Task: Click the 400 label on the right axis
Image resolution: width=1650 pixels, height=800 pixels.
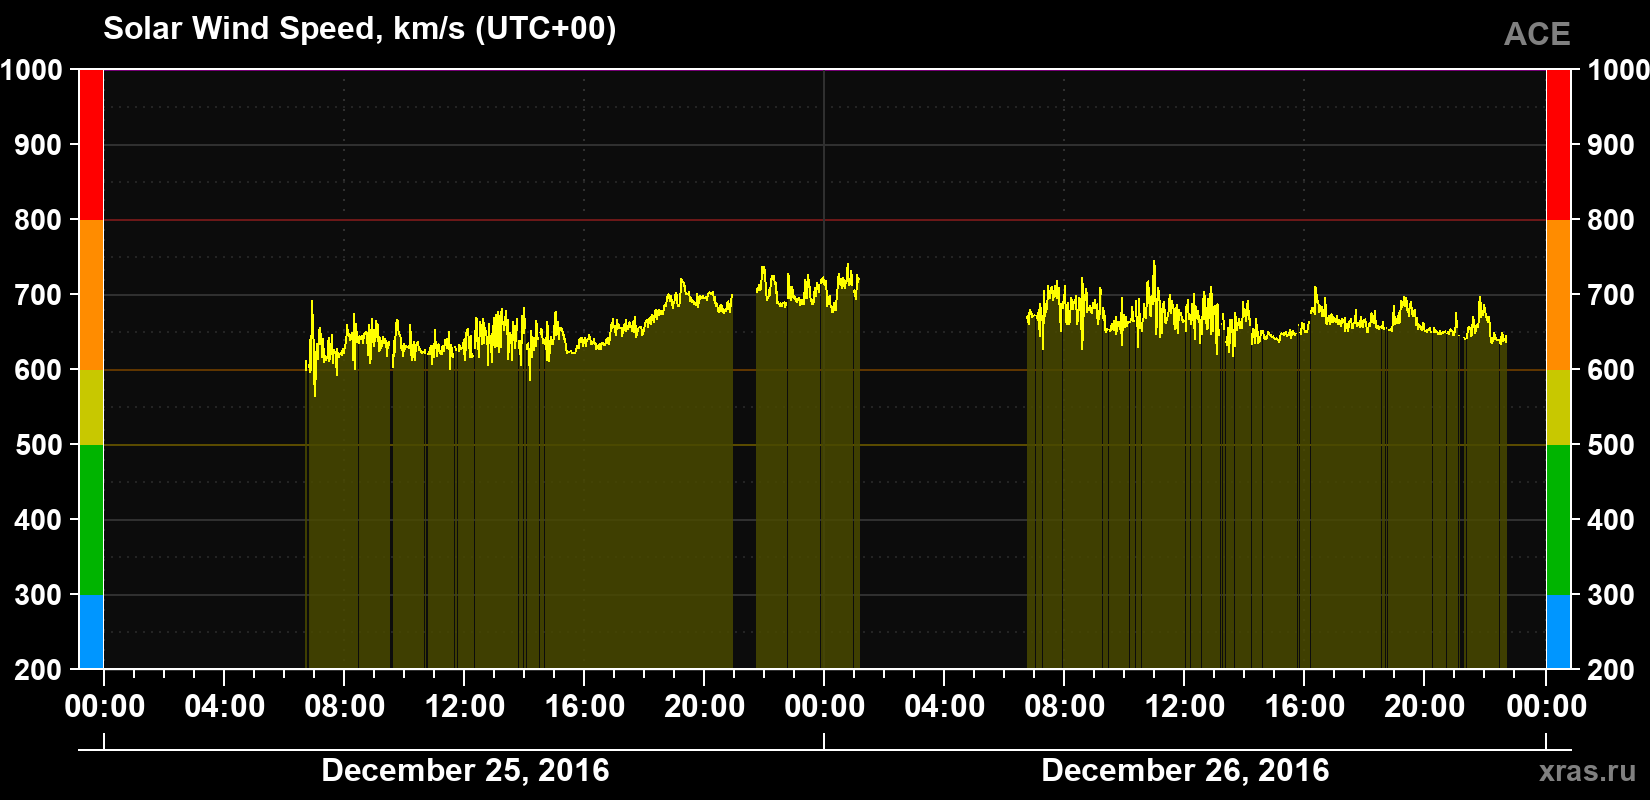Action: [x=1611, y=520]
